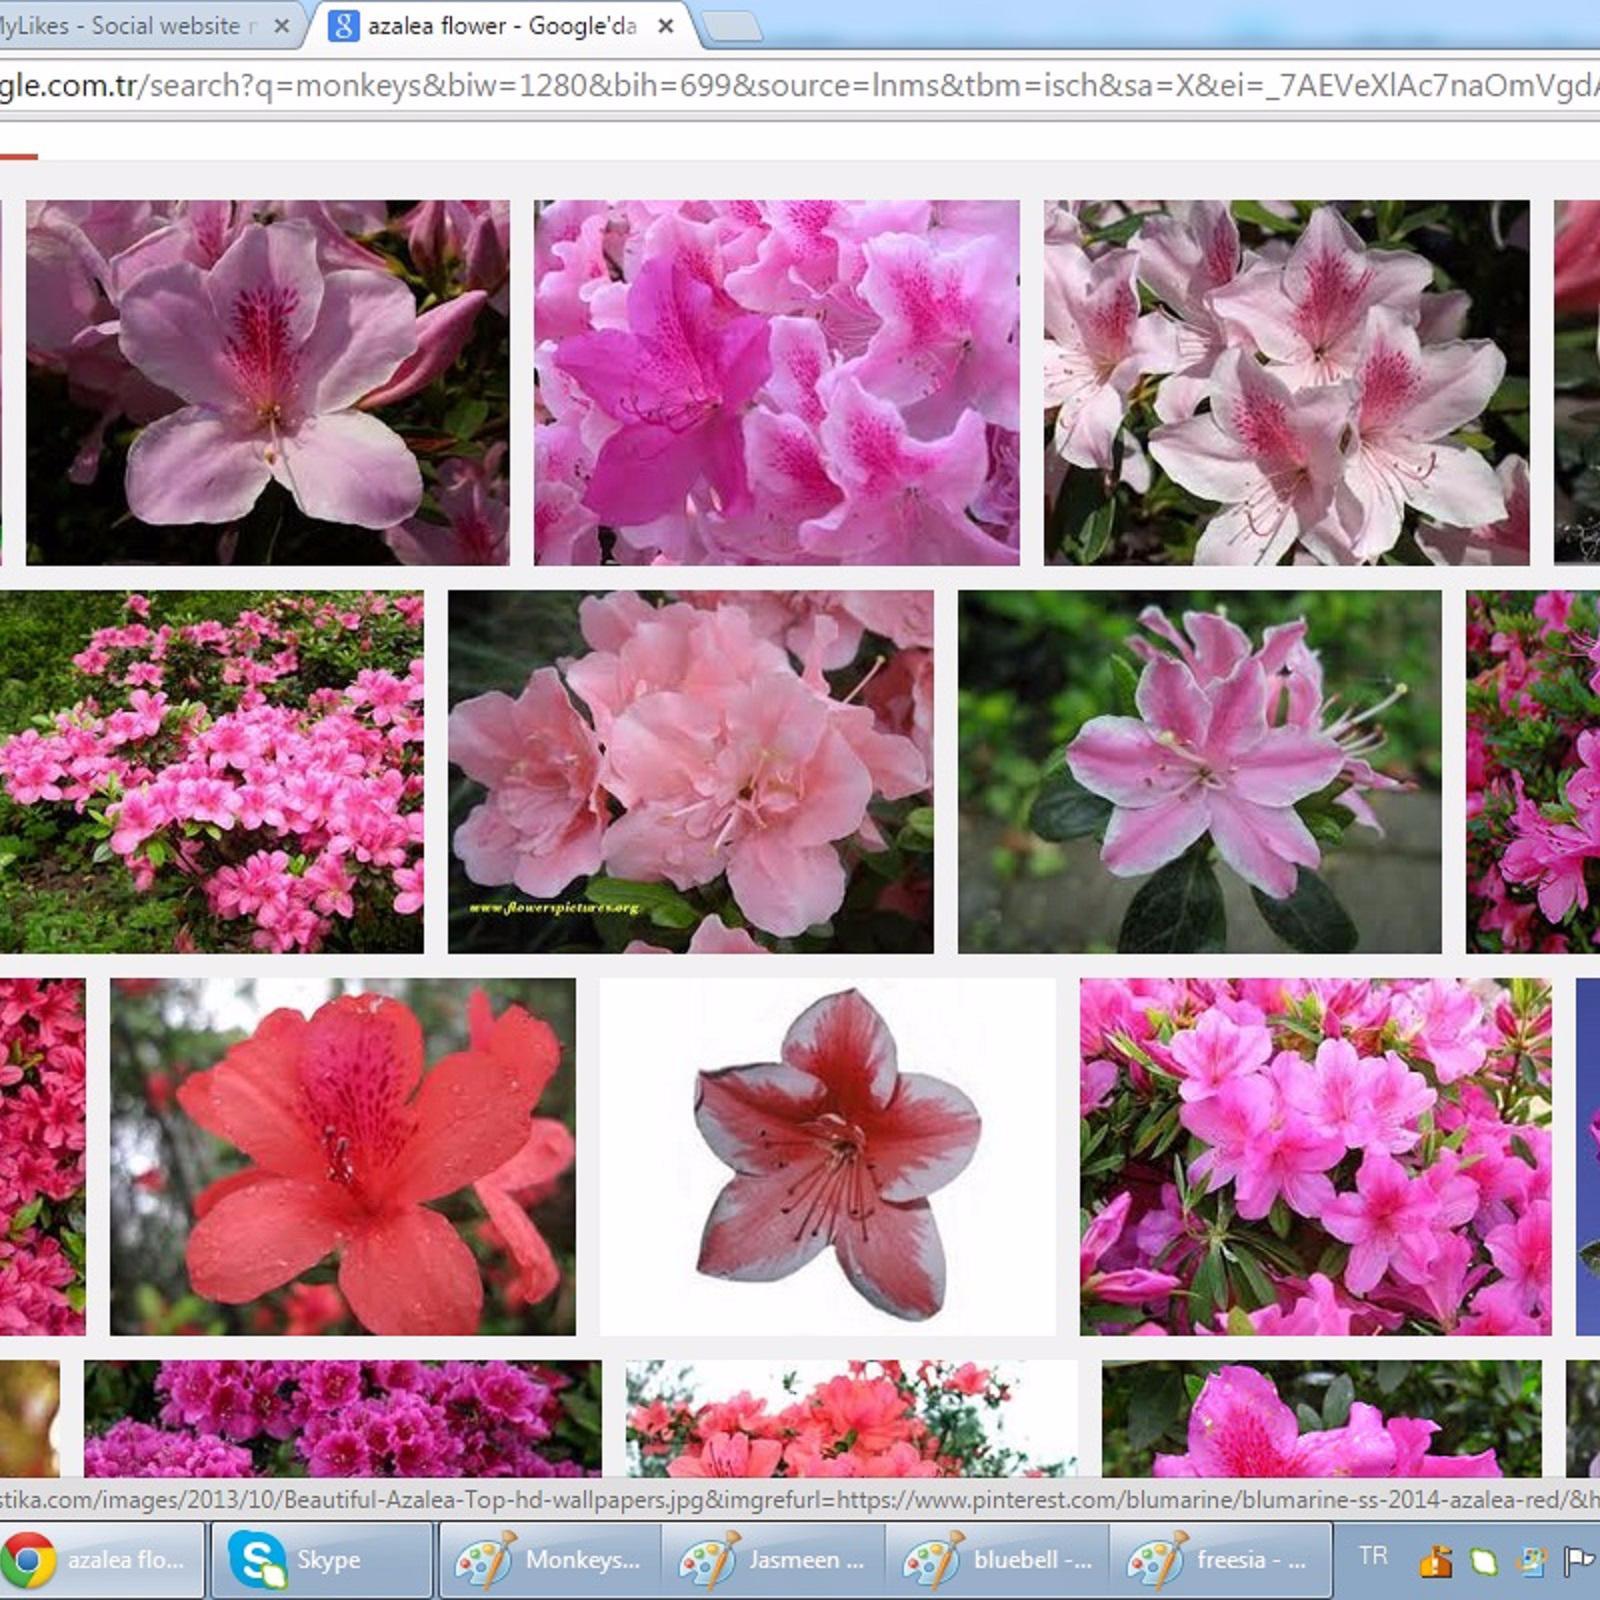Viewport: 1600px width, 1600px height.
Task: Open the green tray icon
Action: tap(1483, 1561)
